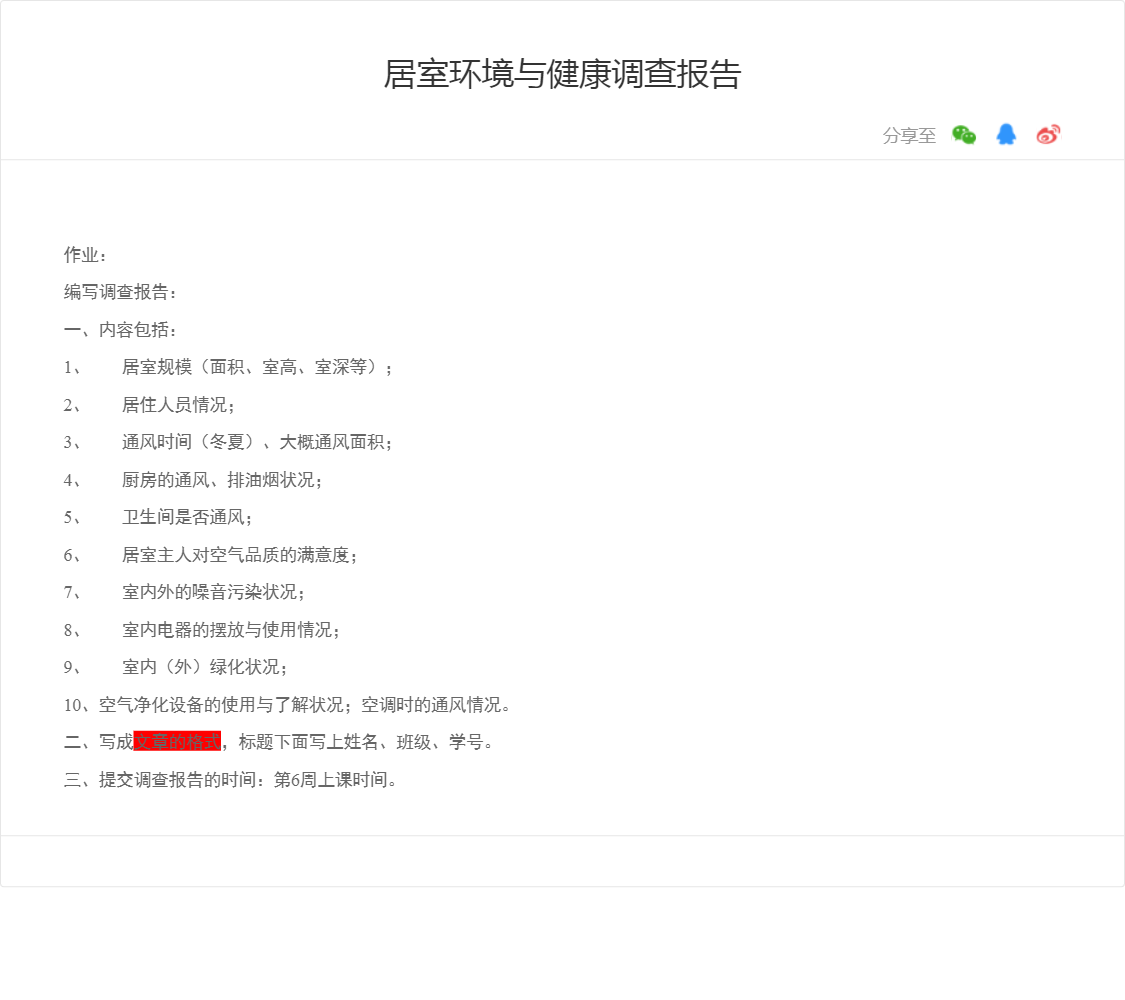The image size is (1125, 1000).
Task: Share the page to Weibo
Action: [x=1048, y=134]
